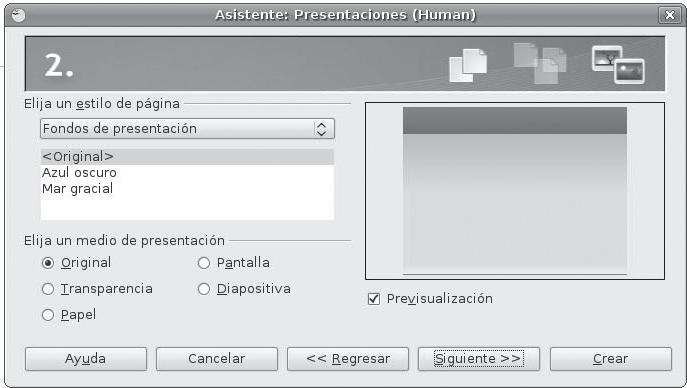This screenshot has height=388, width=687.
Task: Click the slide preview thumbnail
Action: (x=515, y=191)
